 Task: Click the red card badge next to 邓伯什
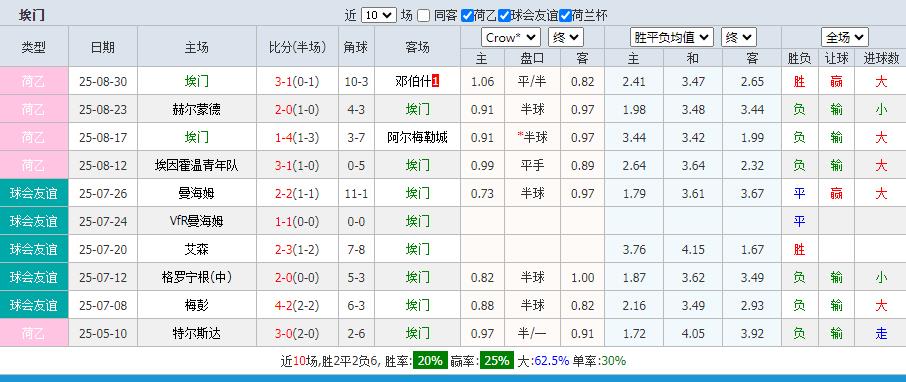coord(436,81)
